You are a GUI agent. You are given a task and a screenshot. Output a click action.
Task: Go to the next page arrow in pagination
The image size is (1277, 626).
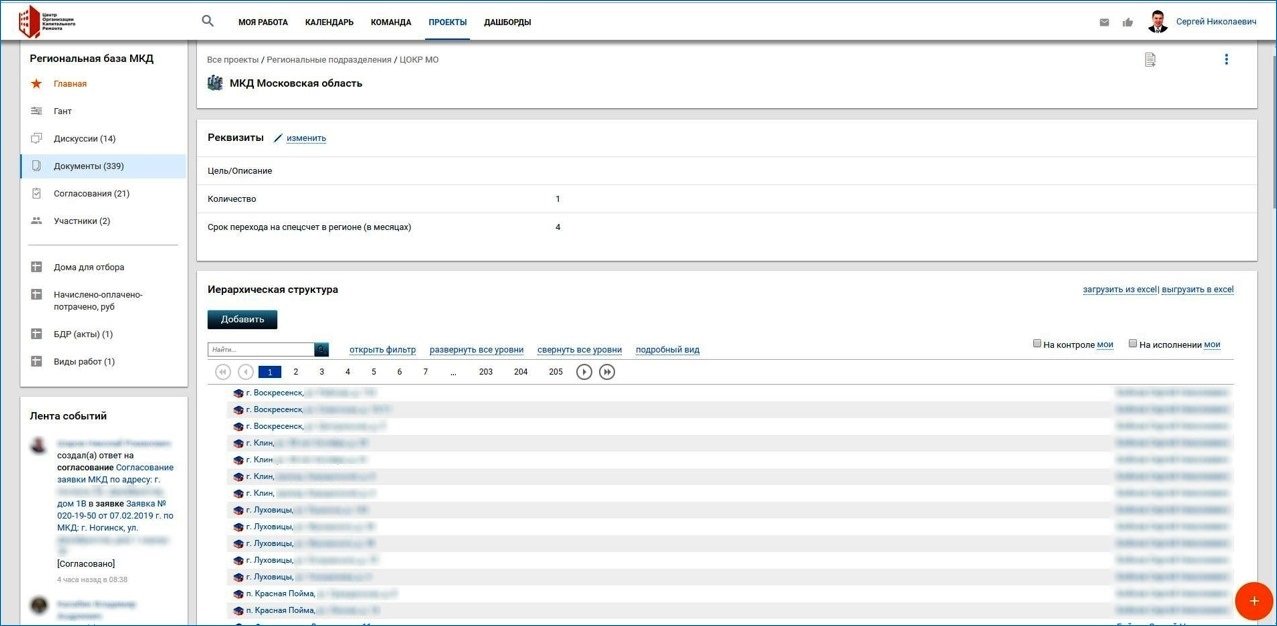[584, 372]
